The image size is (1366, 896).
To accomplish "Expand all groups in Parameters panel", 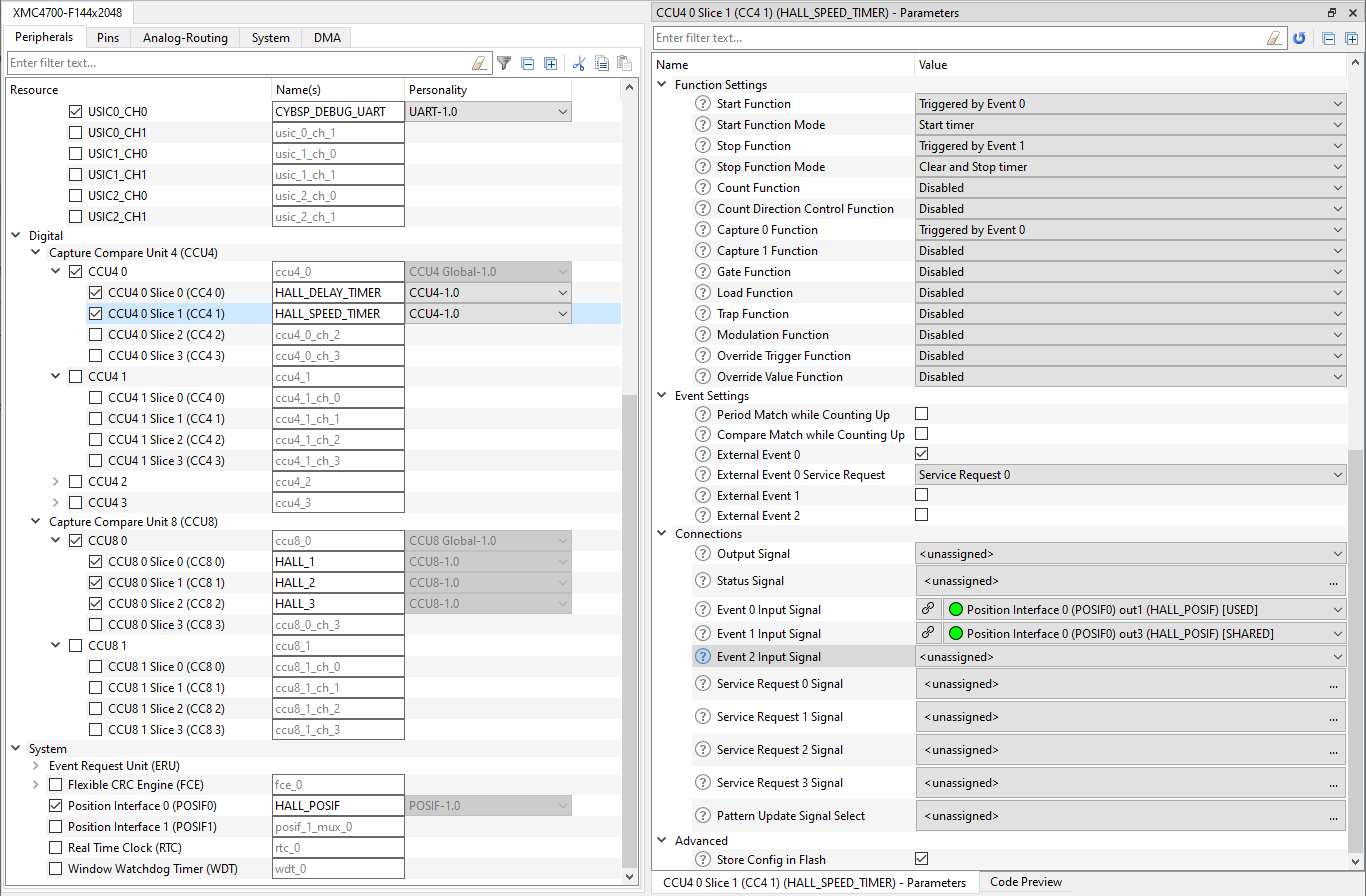I will pos(1351,38).
